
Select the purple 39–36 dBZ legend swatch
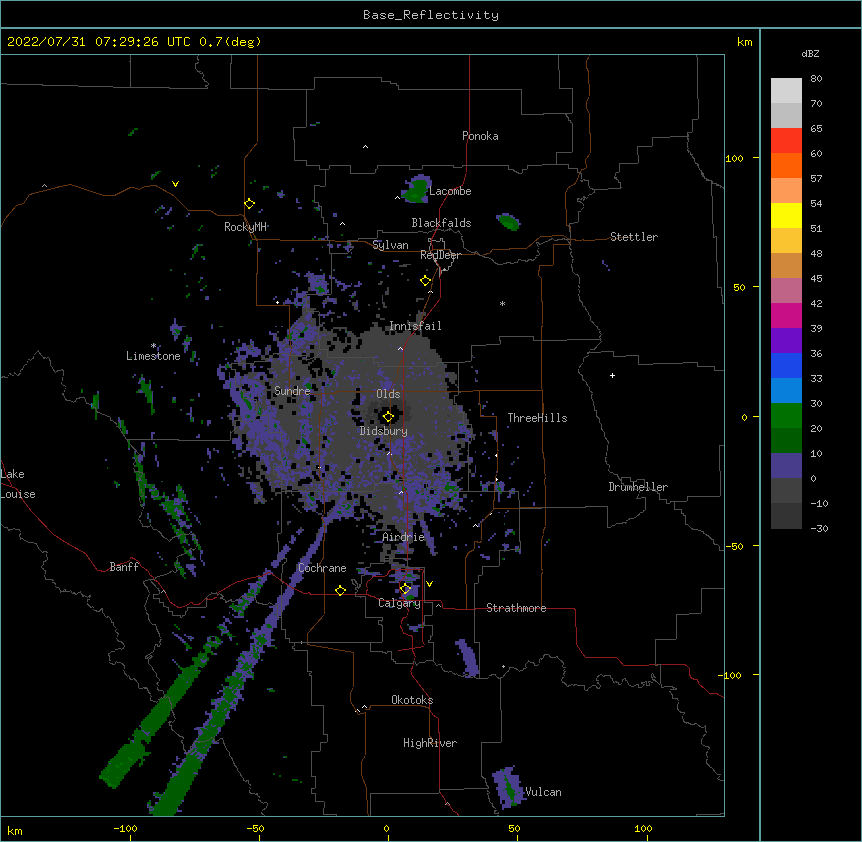click(x=786, y=341)
